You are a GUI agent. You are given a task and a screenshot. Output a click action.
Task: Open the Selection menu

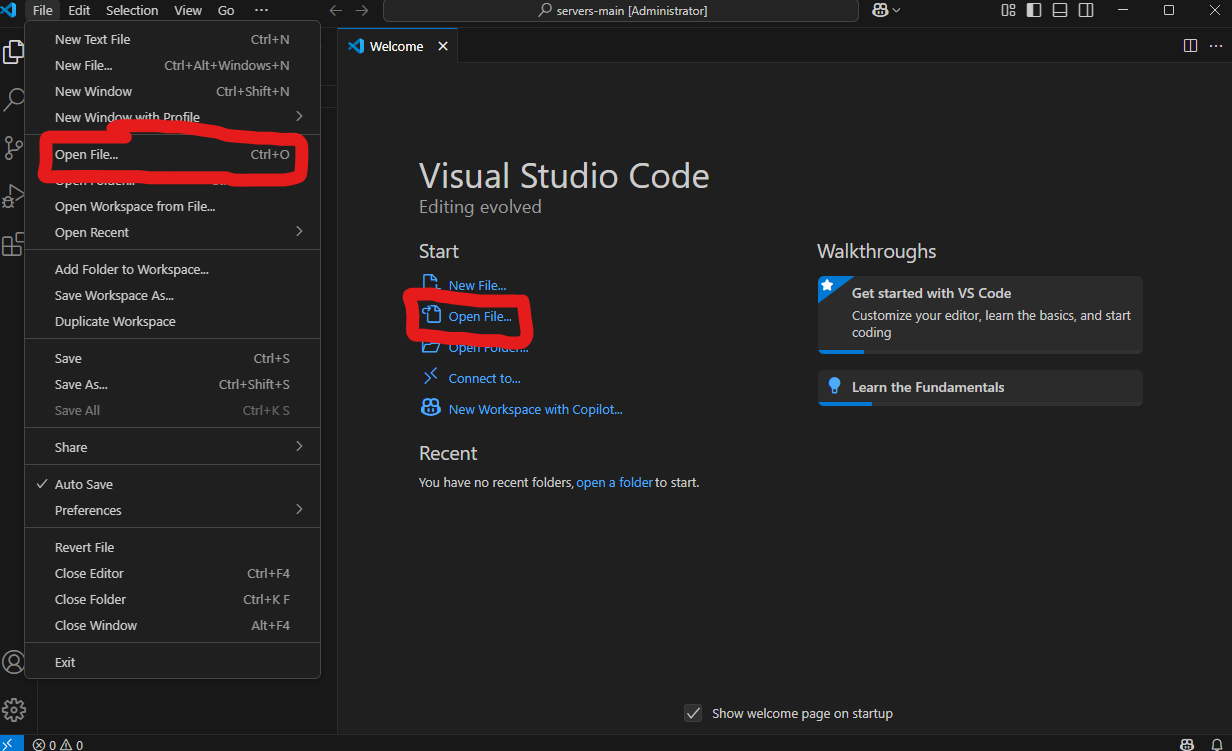click(x=132, y=10)
